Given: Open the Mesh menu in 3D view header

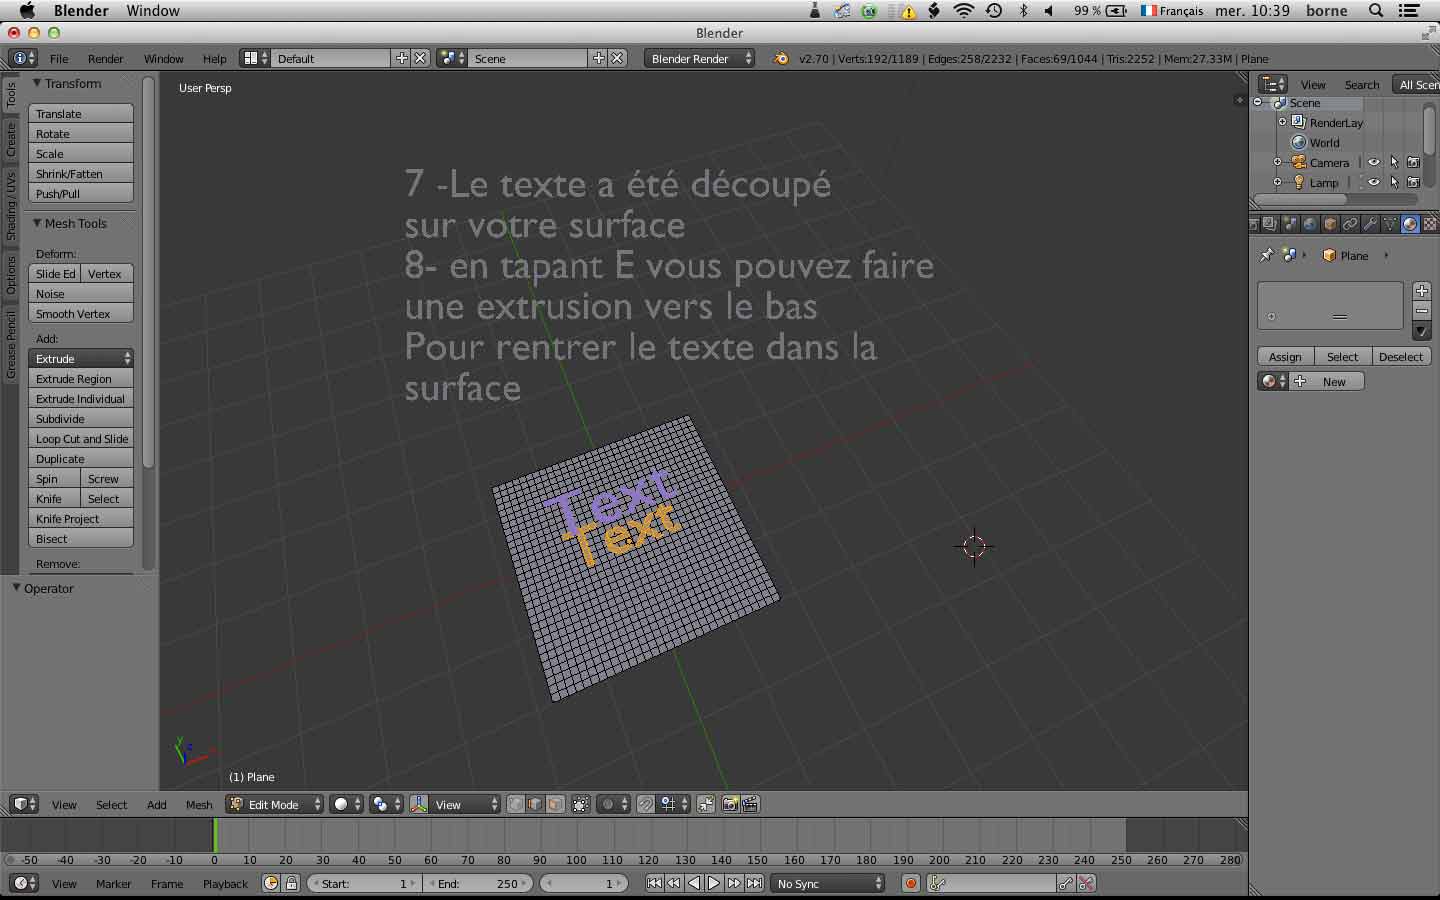Looking at the screenshot, I should coord(199,804).
